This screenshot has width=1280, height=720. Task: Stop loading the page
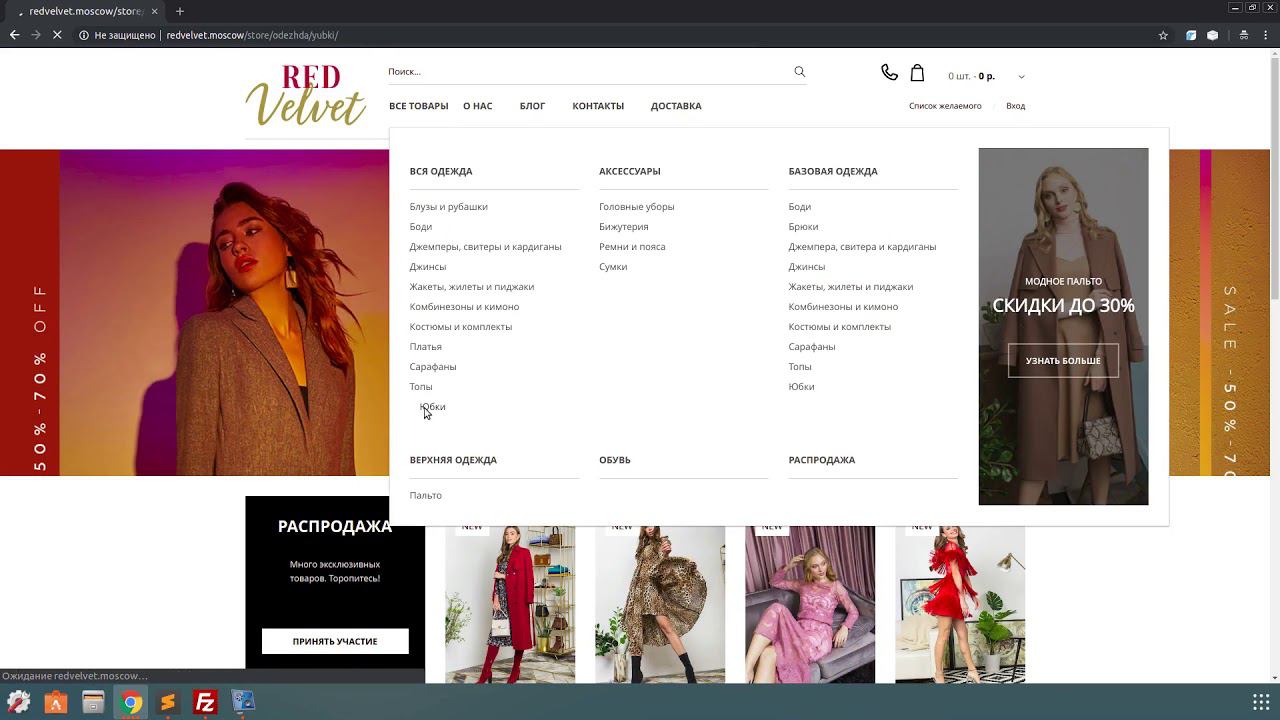pyautogui.click(x=58, y=35)
